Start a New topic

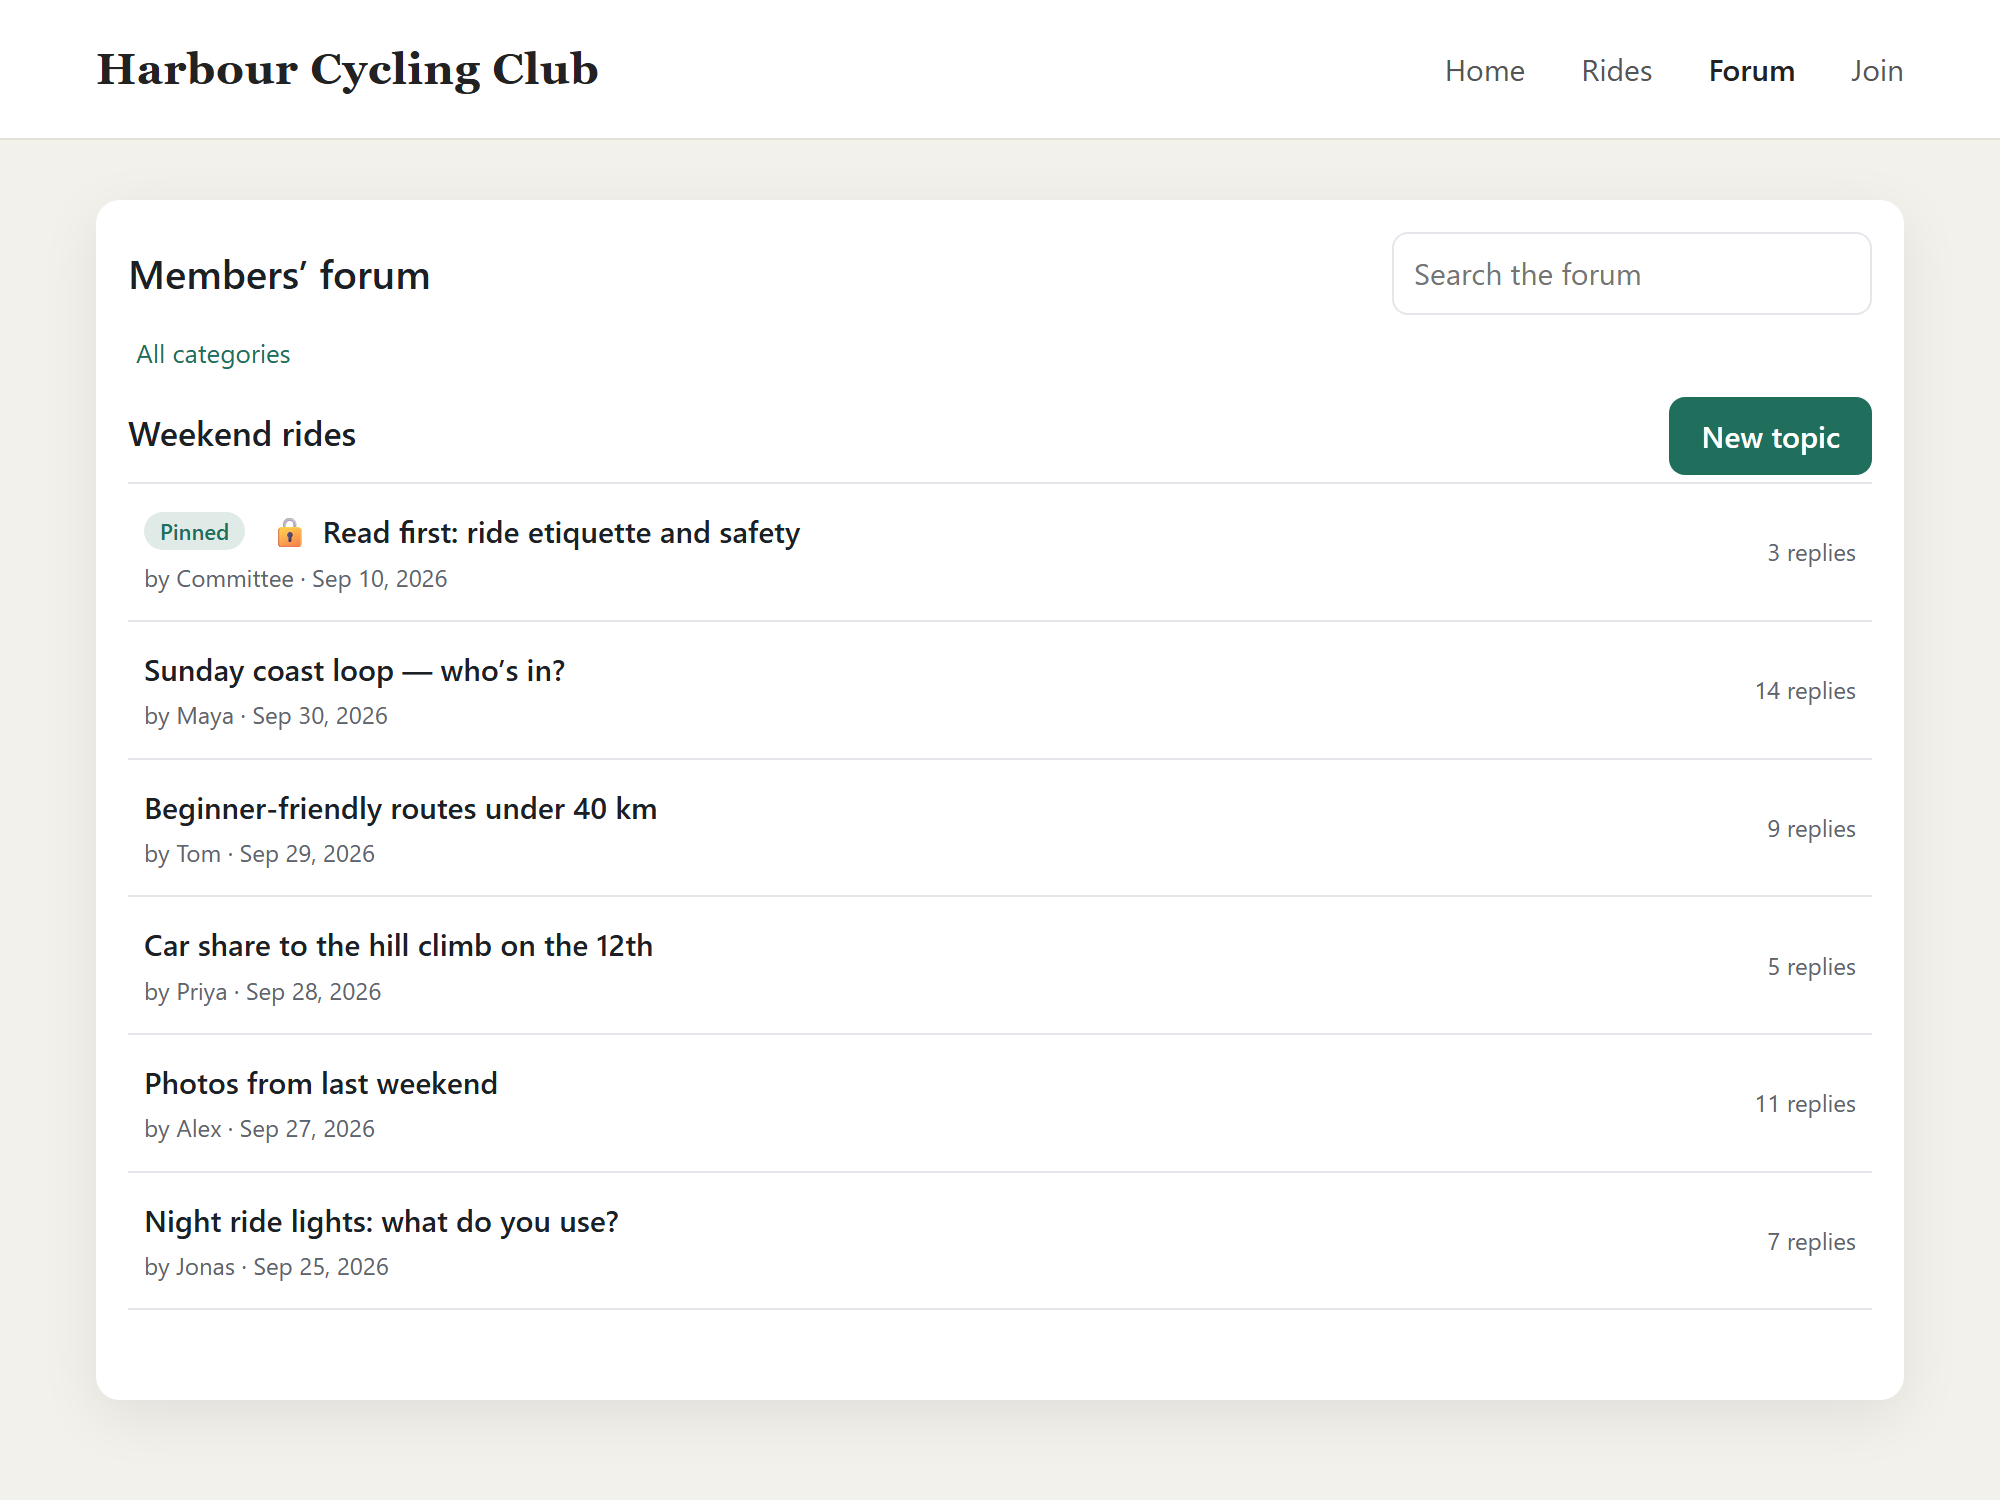click(x=1770, y=436)
